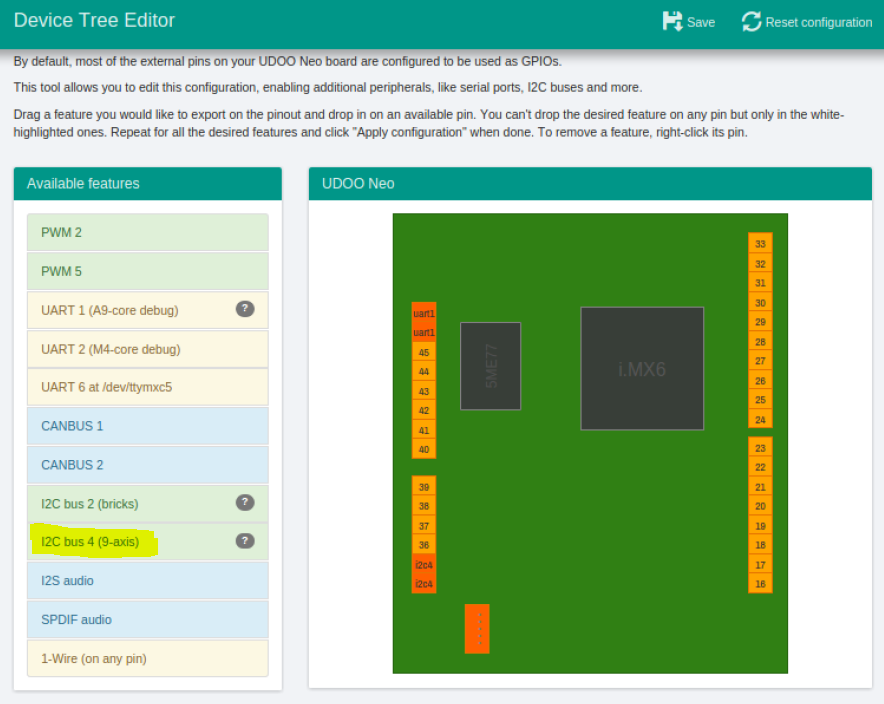Click the Device Tree Editor title
Viewport: 884px width, 704px height.
(x=94, y=20)
